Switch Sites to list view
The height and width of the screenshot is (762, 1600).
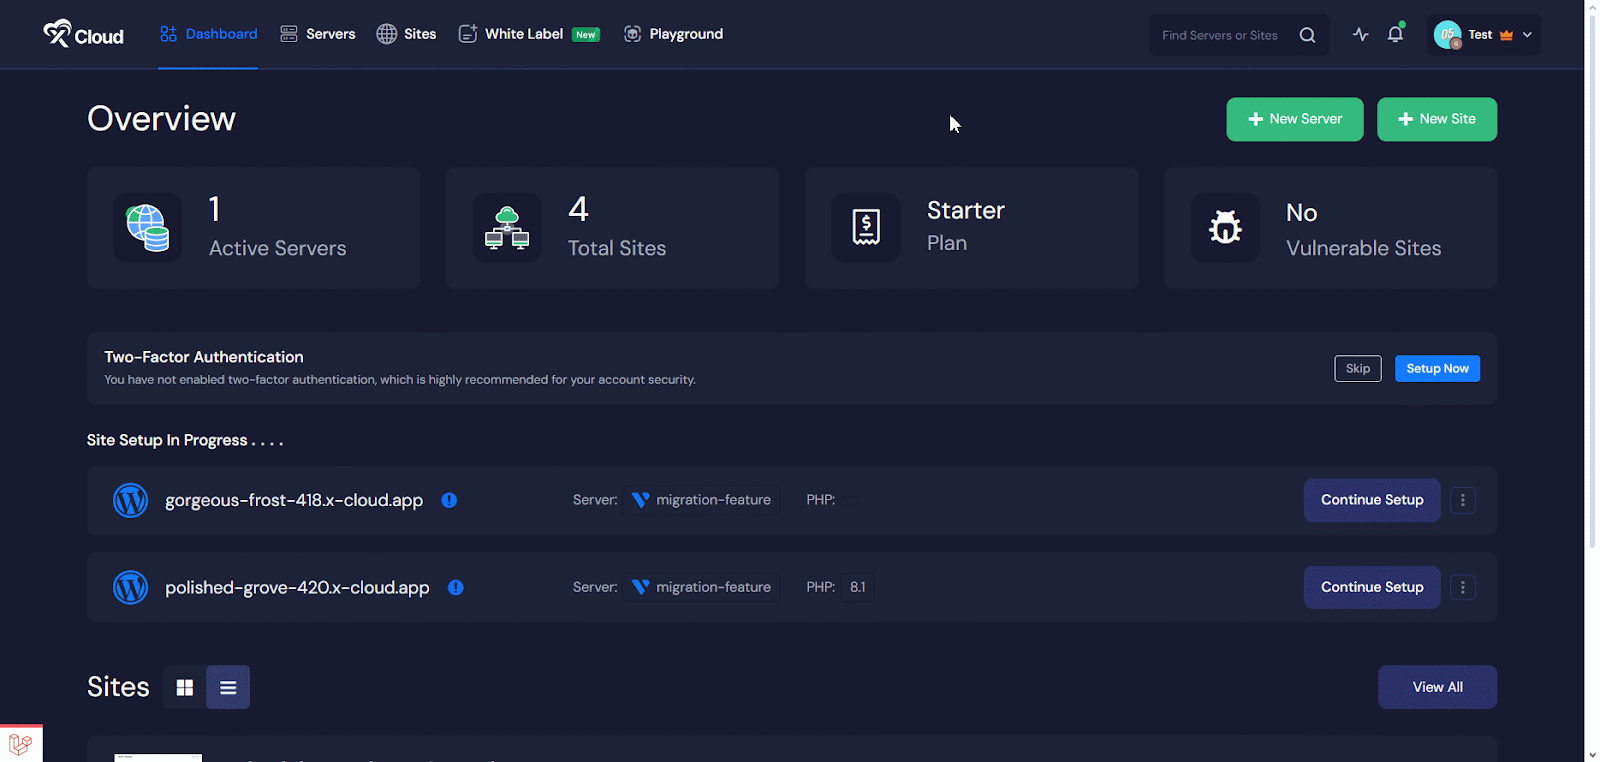click(228, 688)
